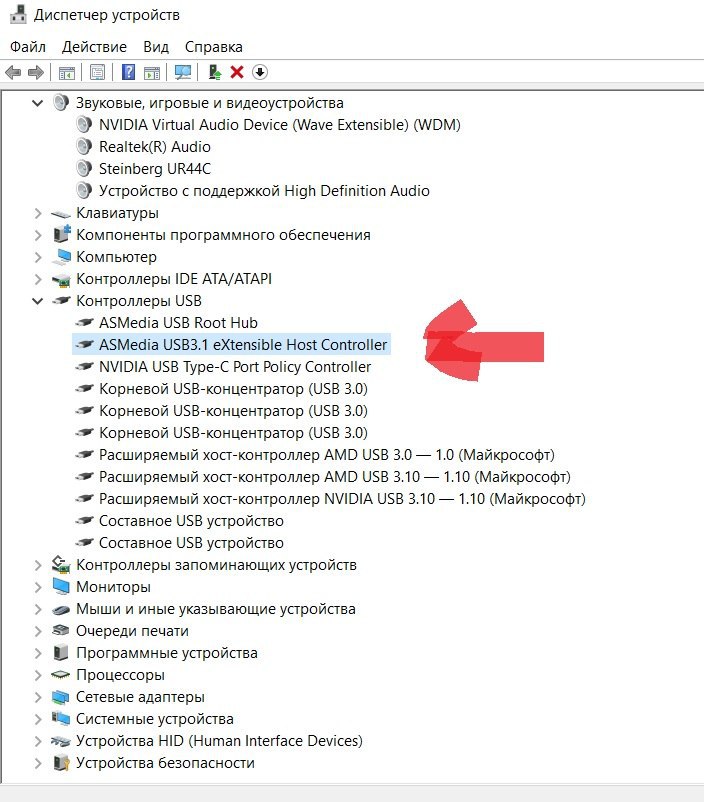Click the monitor icon beside Мониторы
Image resolution: width=704 pixels, height=802 pixels.
click(61, 587)
